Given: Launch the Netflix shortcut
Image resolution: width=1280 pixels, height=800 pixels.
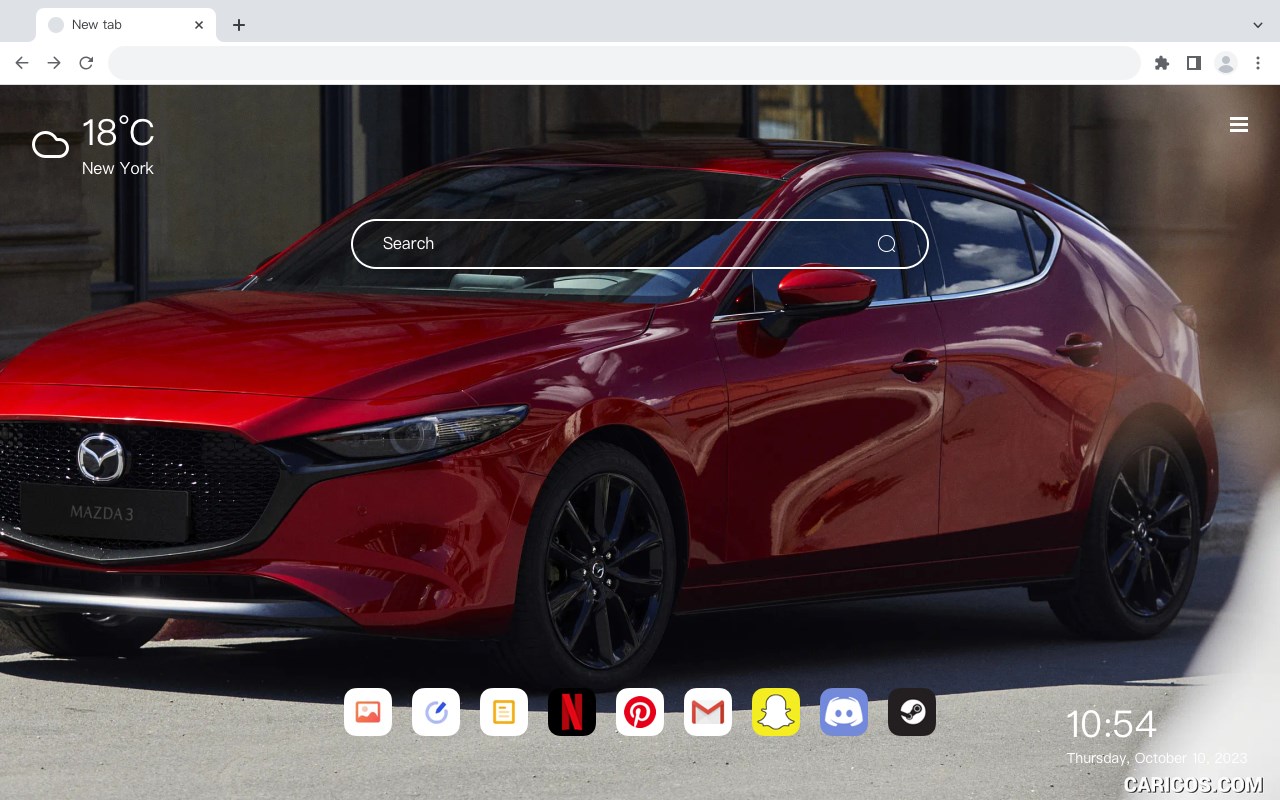Looking at the screenshot, I should 572,712.
